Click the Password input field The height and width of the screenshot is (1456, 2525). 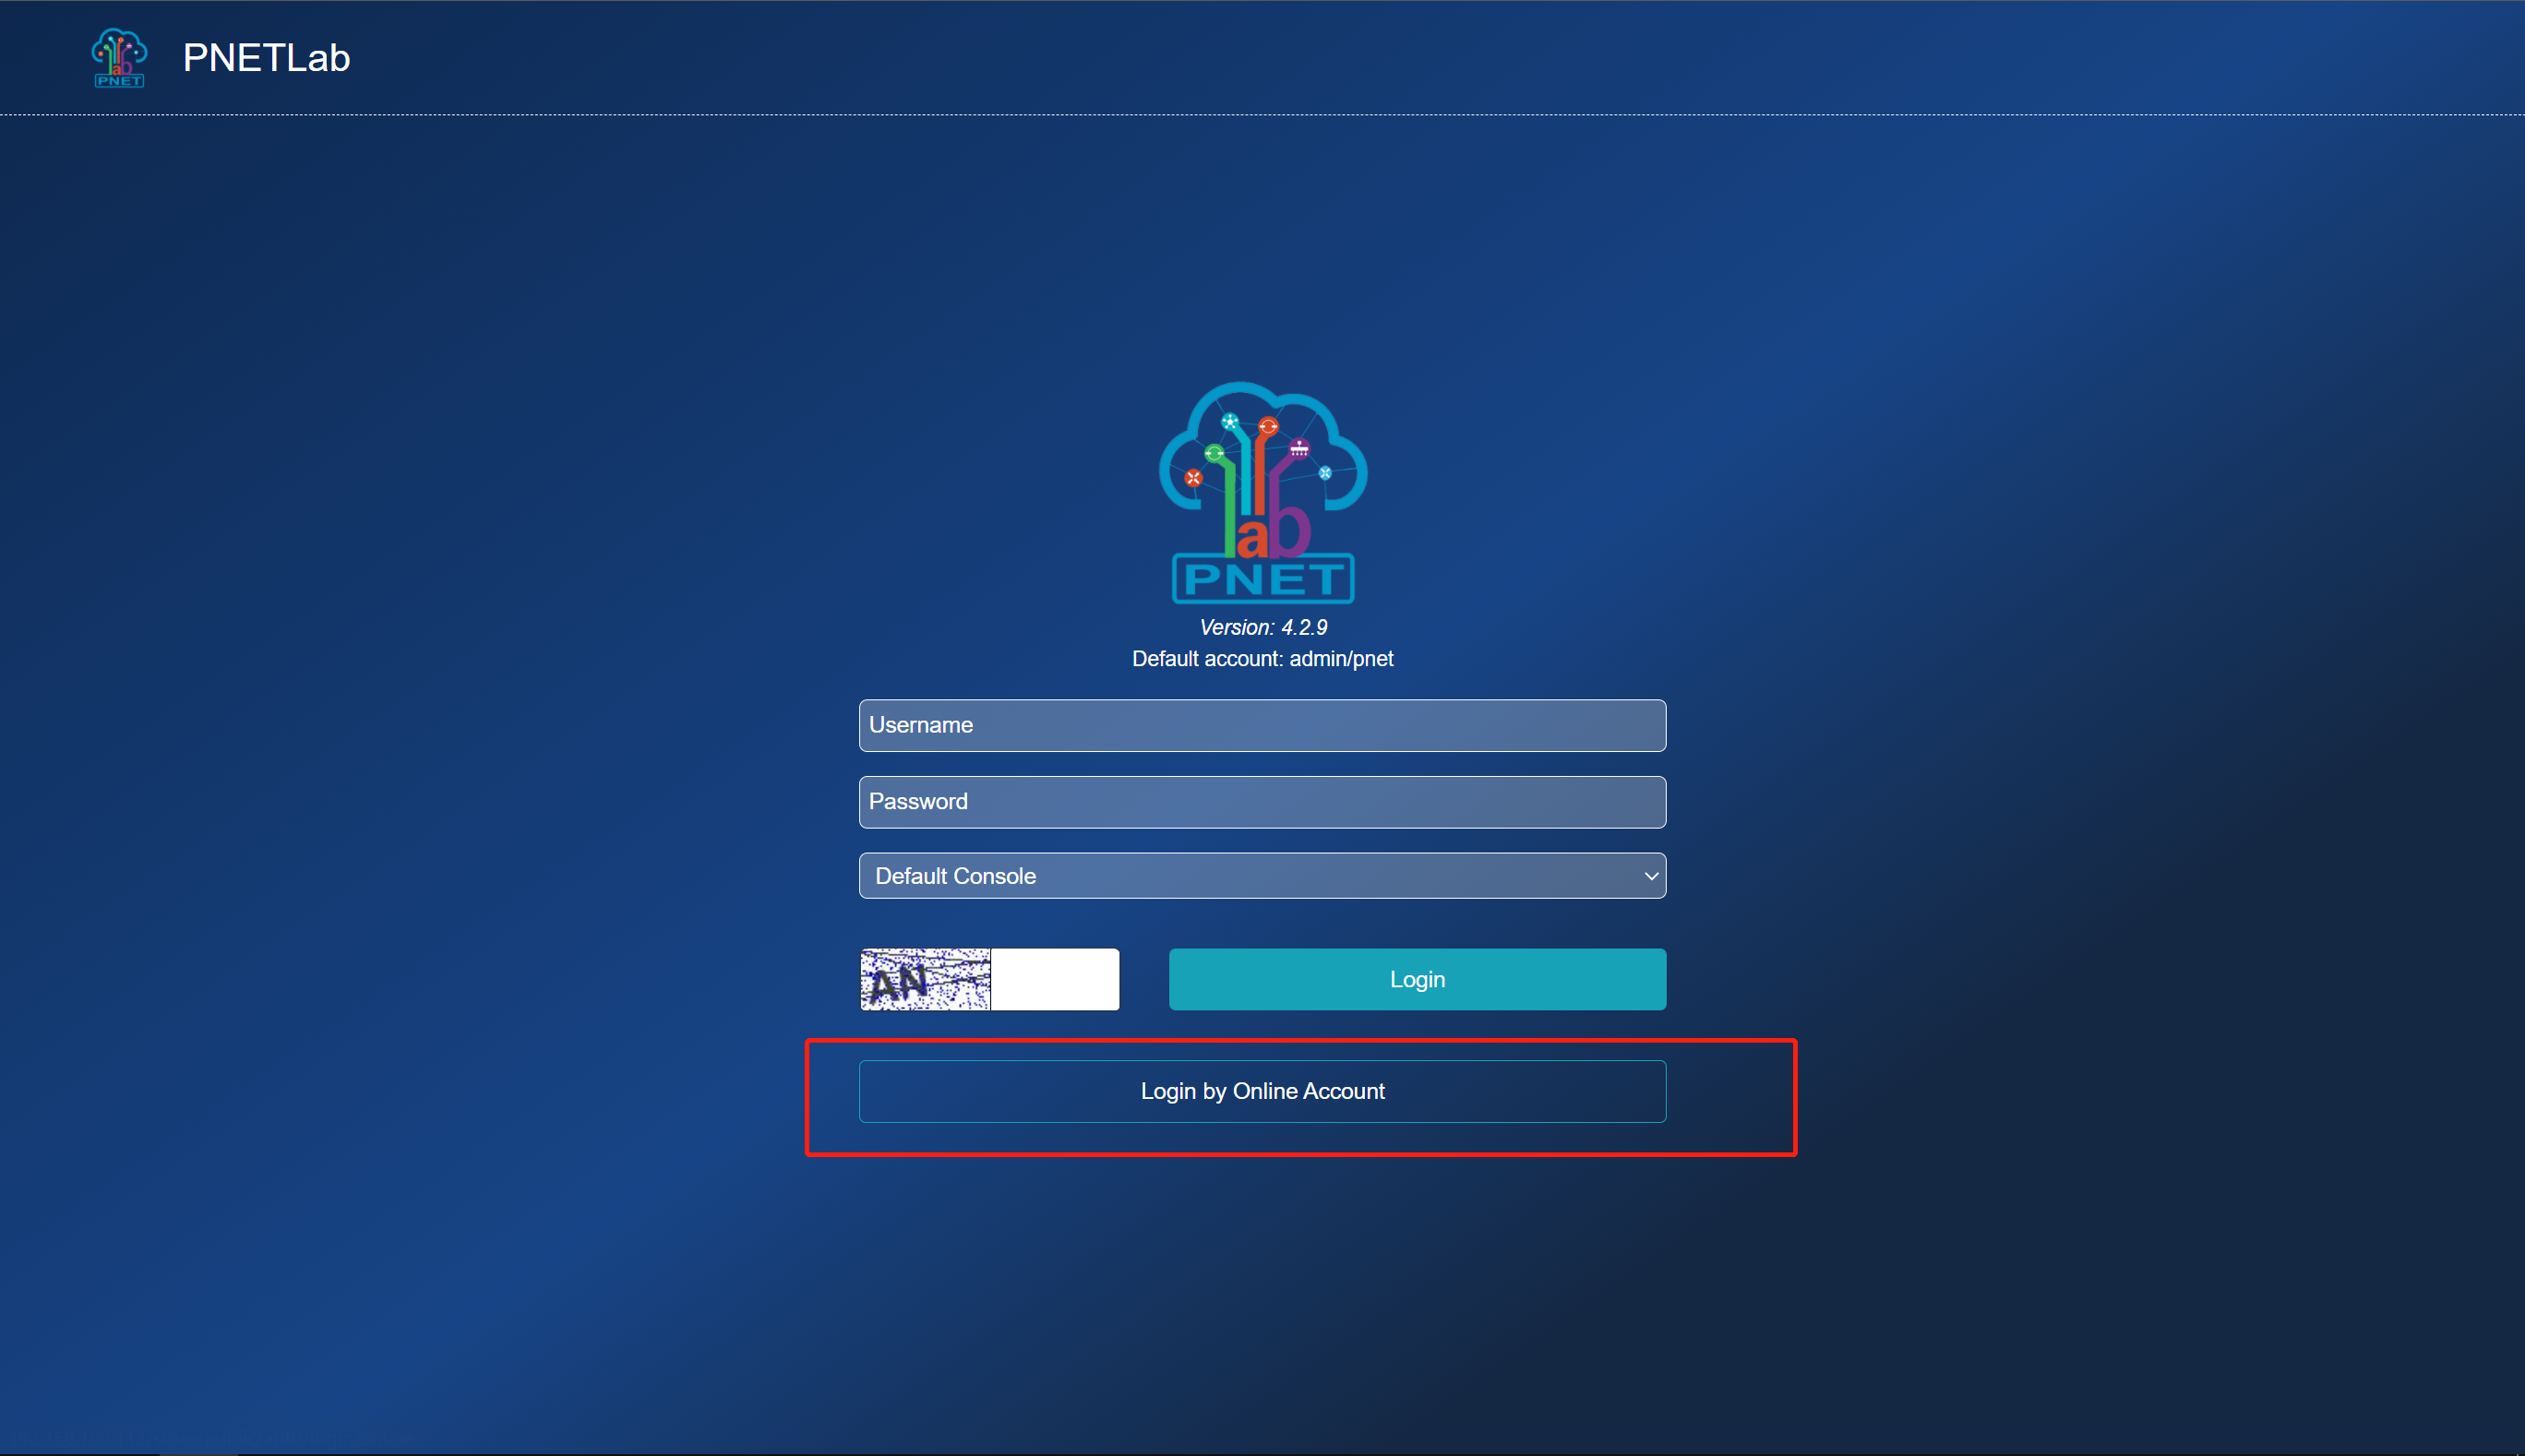point(1261,801)
